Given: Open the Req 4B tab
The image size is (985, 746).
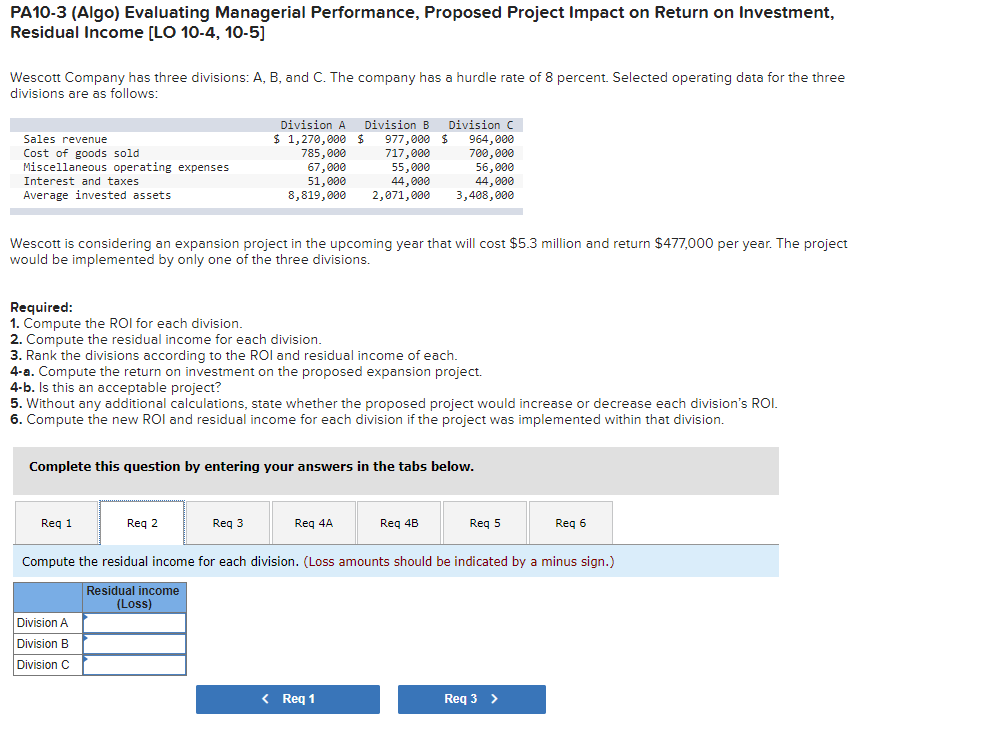Looking at the screenshot, I should click(398, 522).
